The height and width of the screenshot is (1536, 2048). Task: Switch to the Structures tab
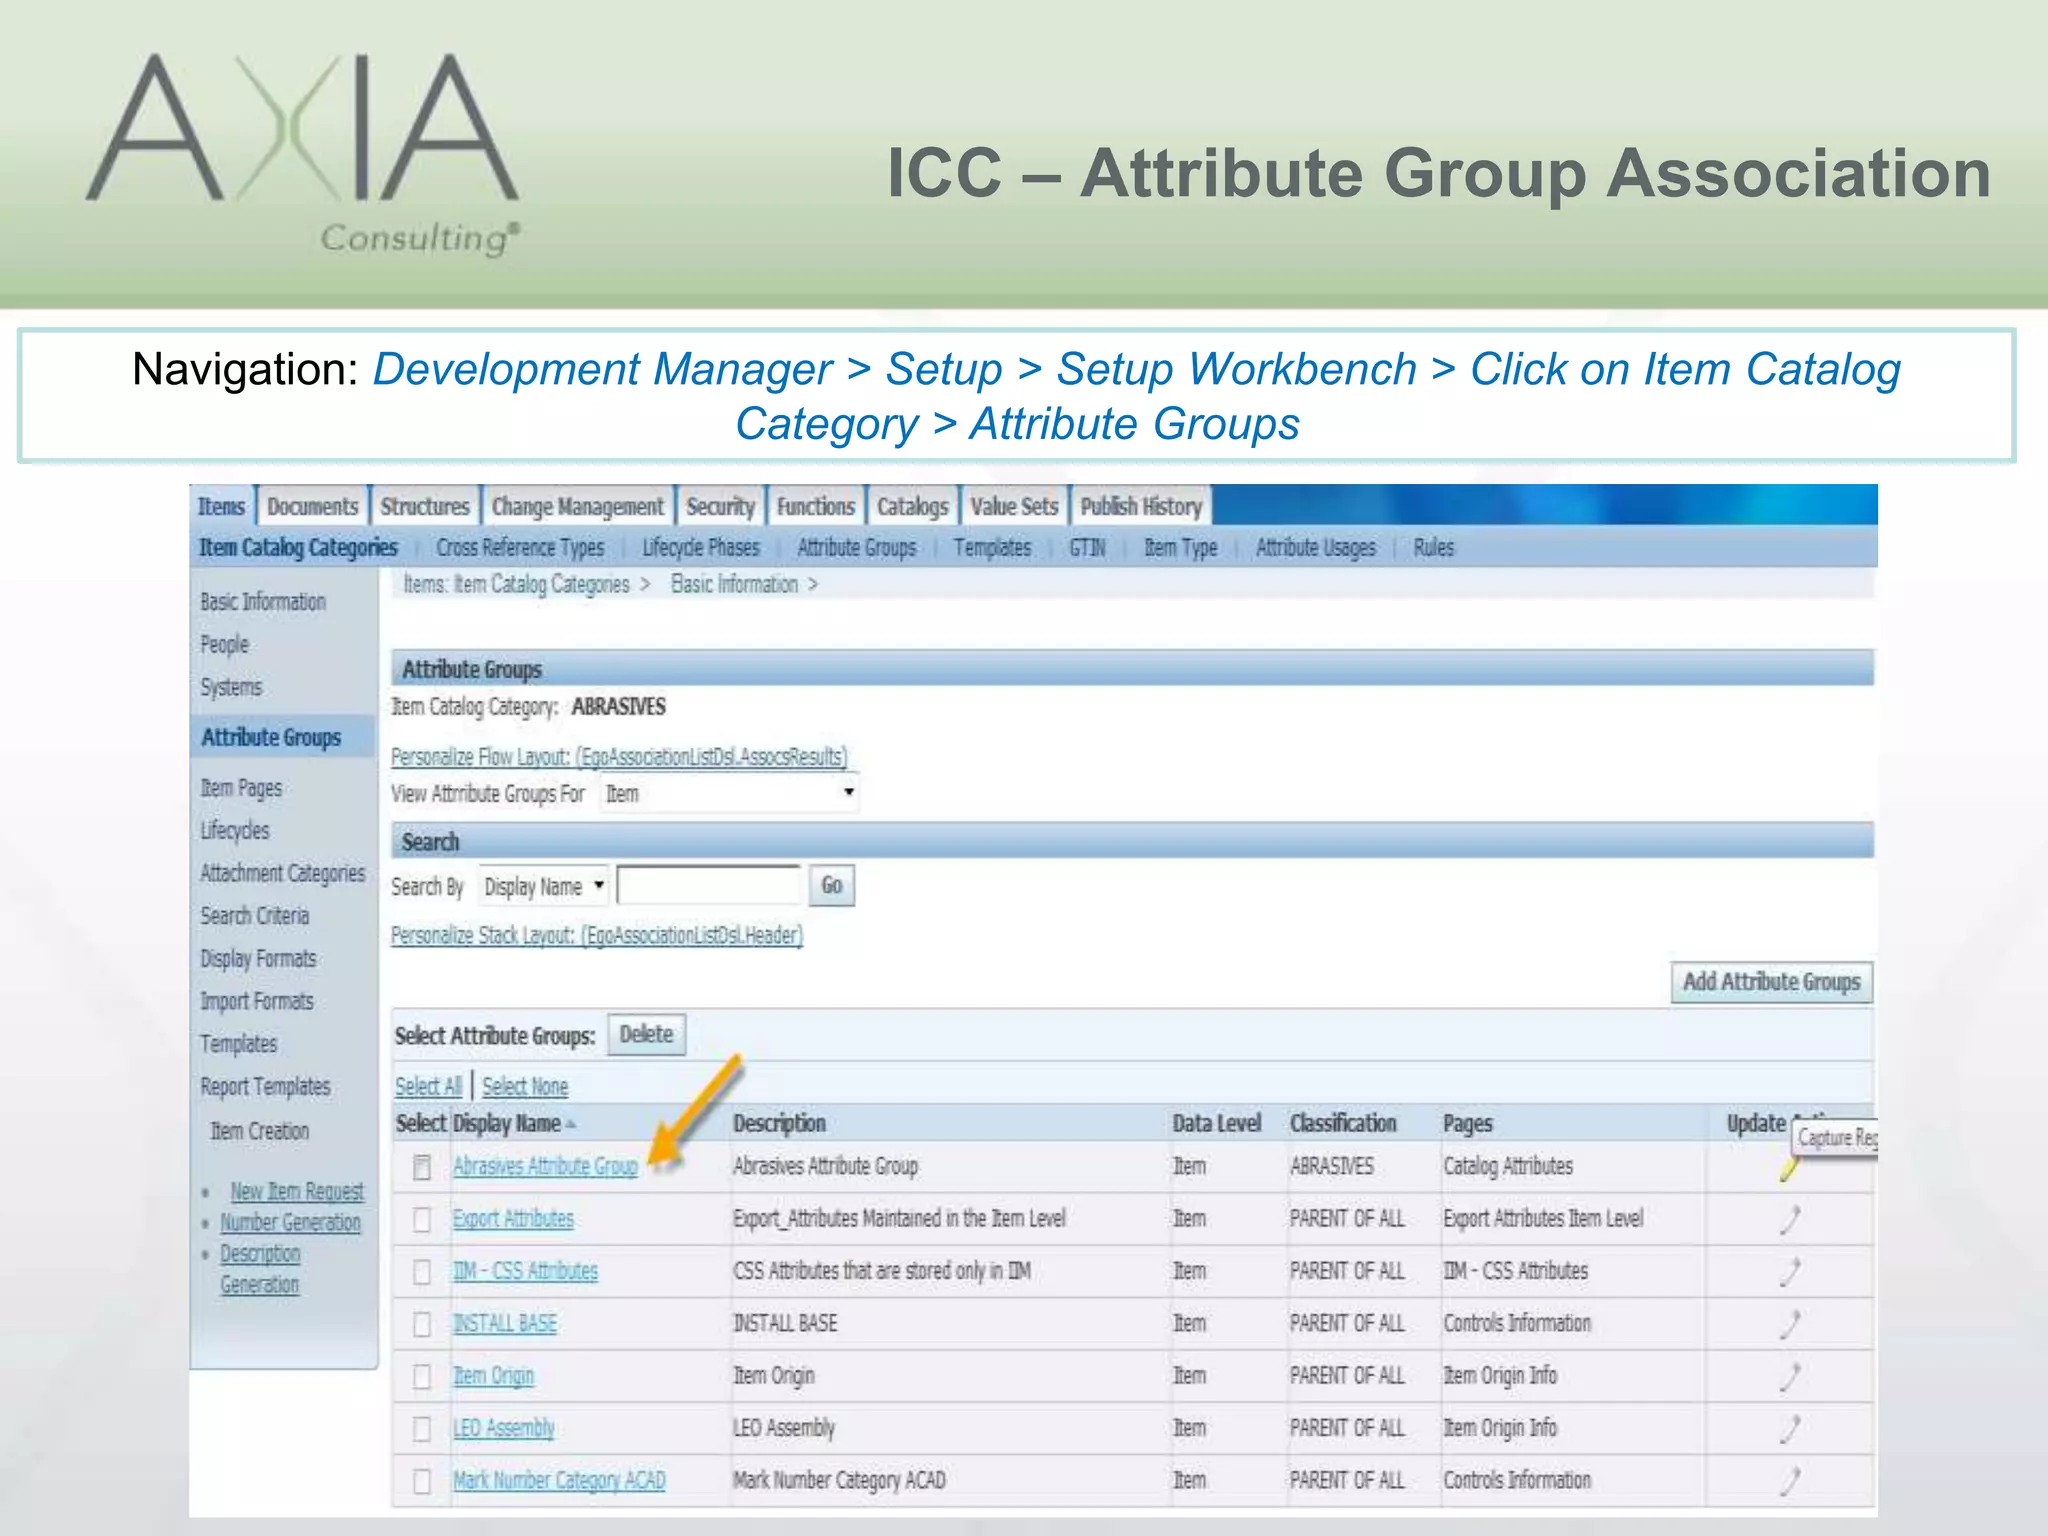424,506
